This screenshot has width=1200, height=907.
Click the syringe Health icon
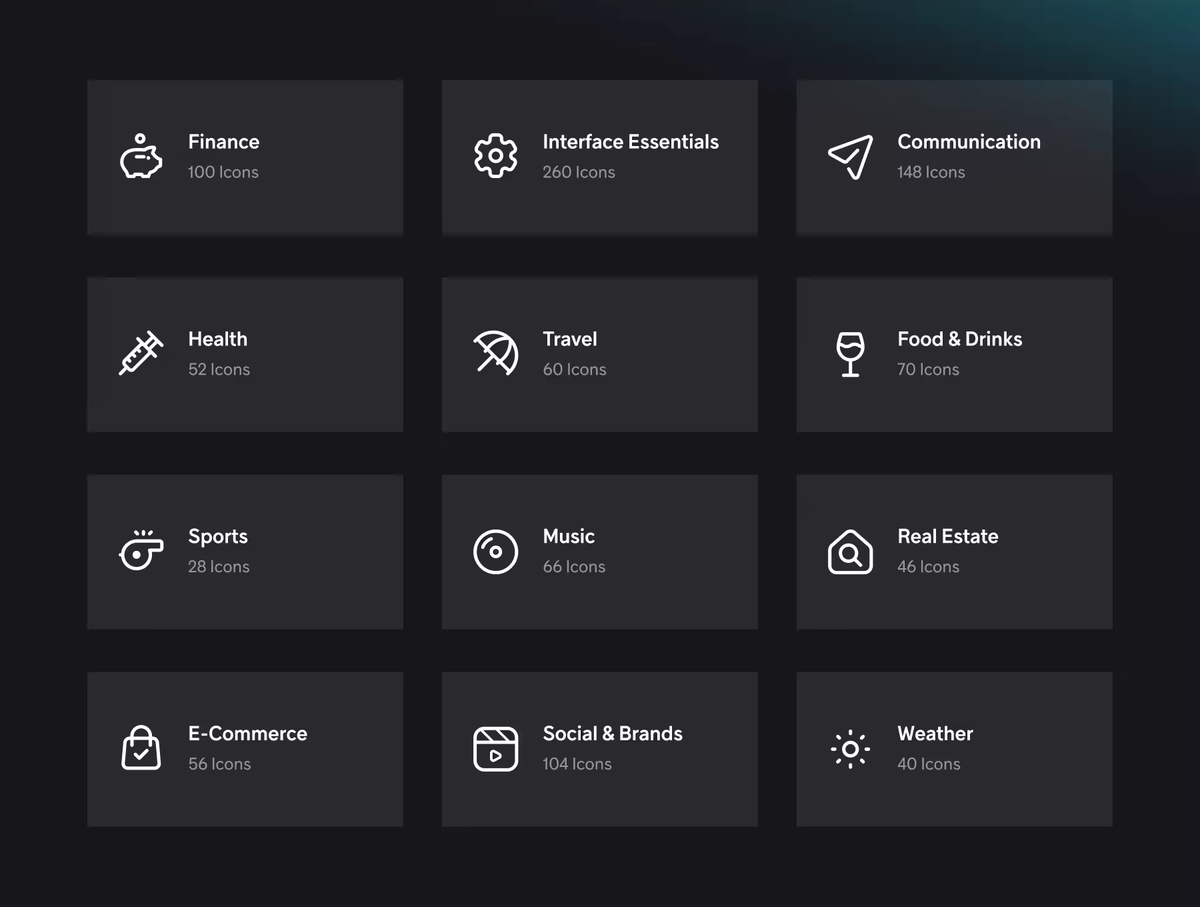coord(141,354)
